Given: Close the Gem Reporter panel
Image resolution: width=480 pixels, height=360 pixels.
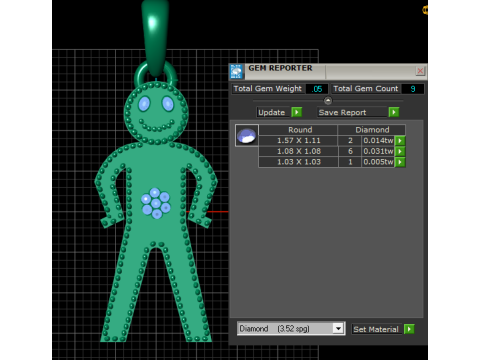Looking at the screenshot, I should coord(420,71).
